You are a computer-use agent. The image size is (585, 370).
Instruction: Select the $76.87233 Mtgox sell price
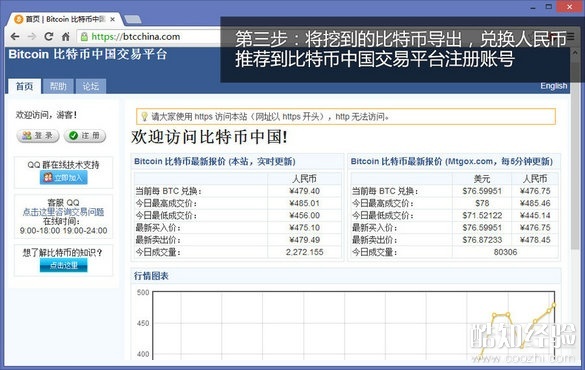[x=482, y=240]
